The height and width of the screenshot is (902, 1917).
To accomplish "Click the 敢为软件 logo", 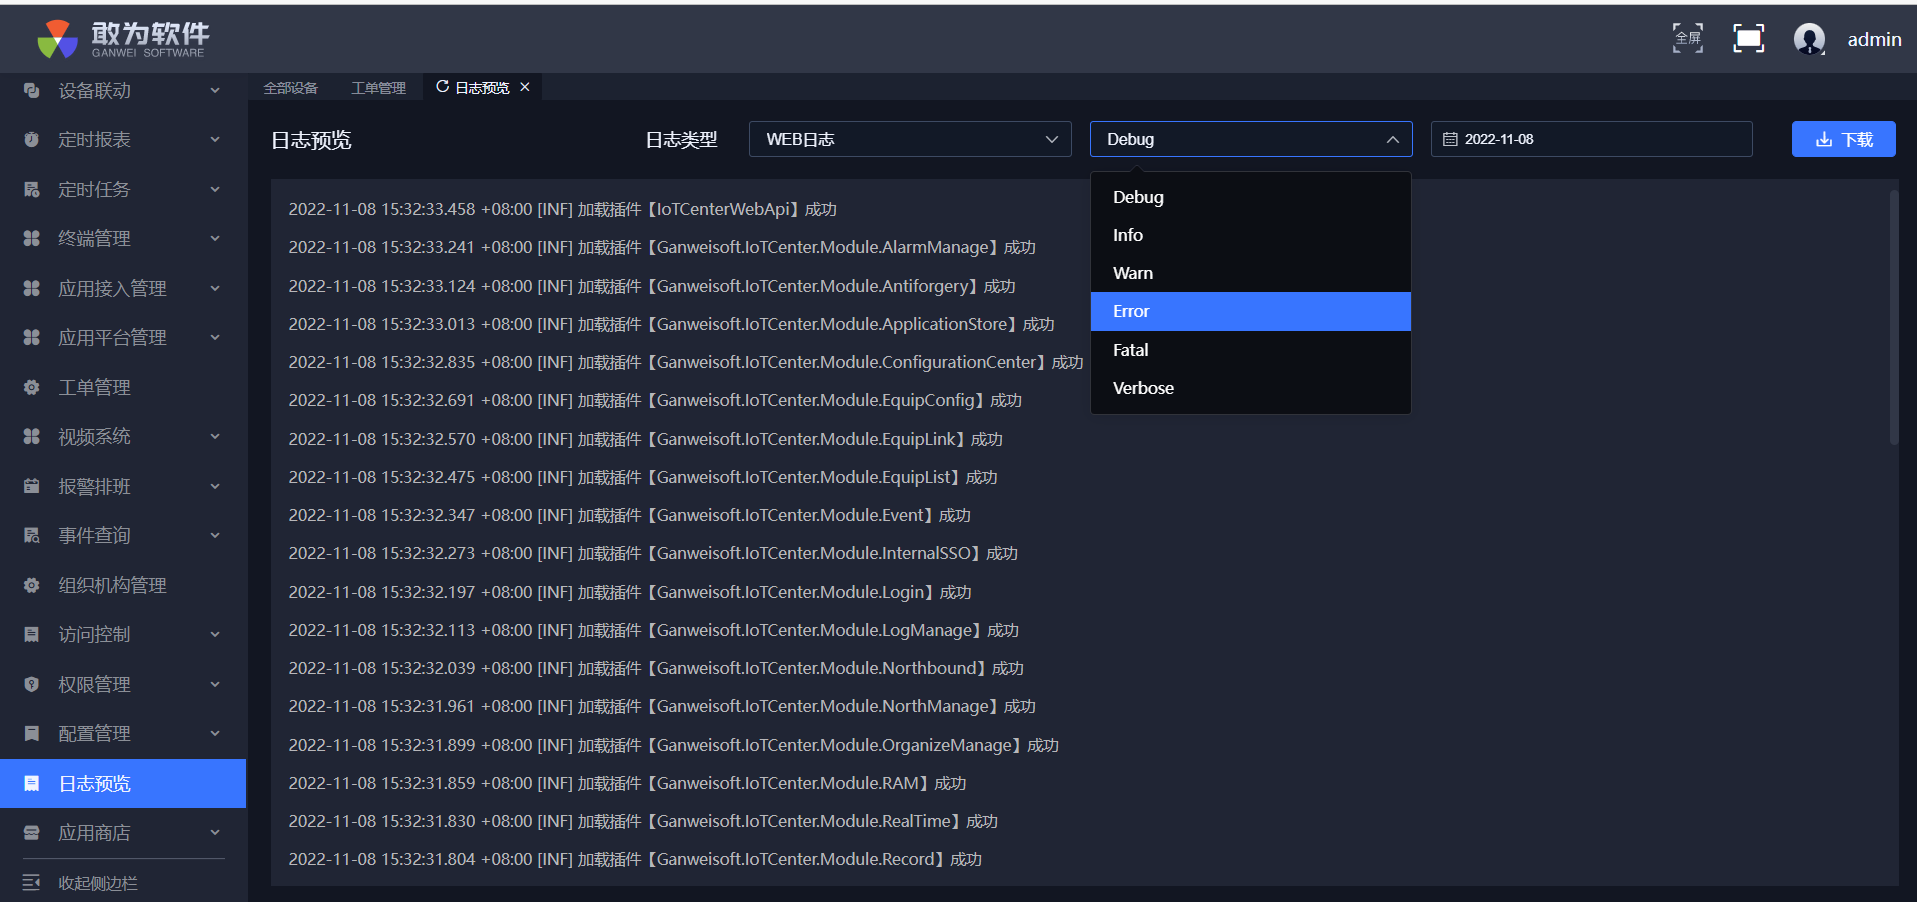I will click(x=123, y=38).
